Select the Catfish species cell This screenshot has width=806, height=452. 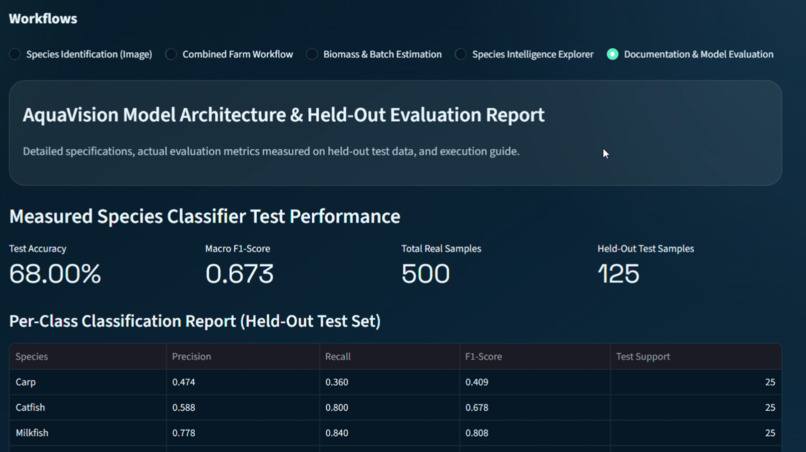click(x=87, y=407)
